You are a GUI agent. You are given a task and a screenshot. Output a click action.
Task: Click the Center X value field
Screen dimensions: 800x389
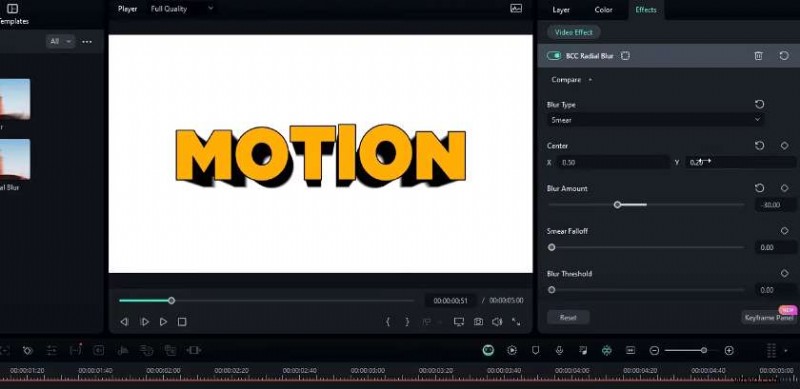pyautogui.click(x=614, y=162)
